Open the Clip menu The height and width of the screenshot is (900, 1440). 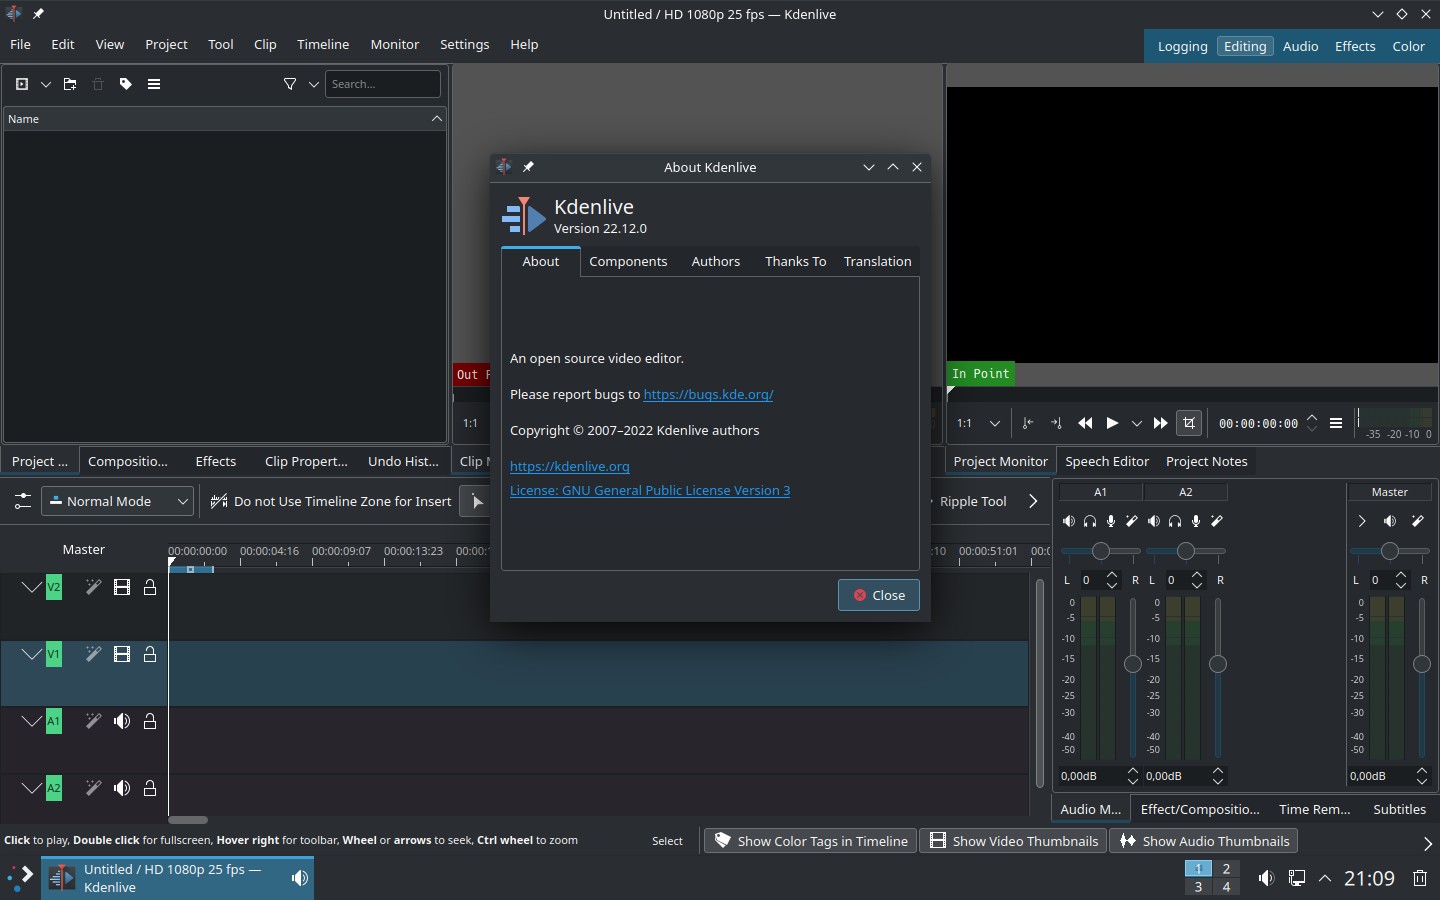click(265, 44)
